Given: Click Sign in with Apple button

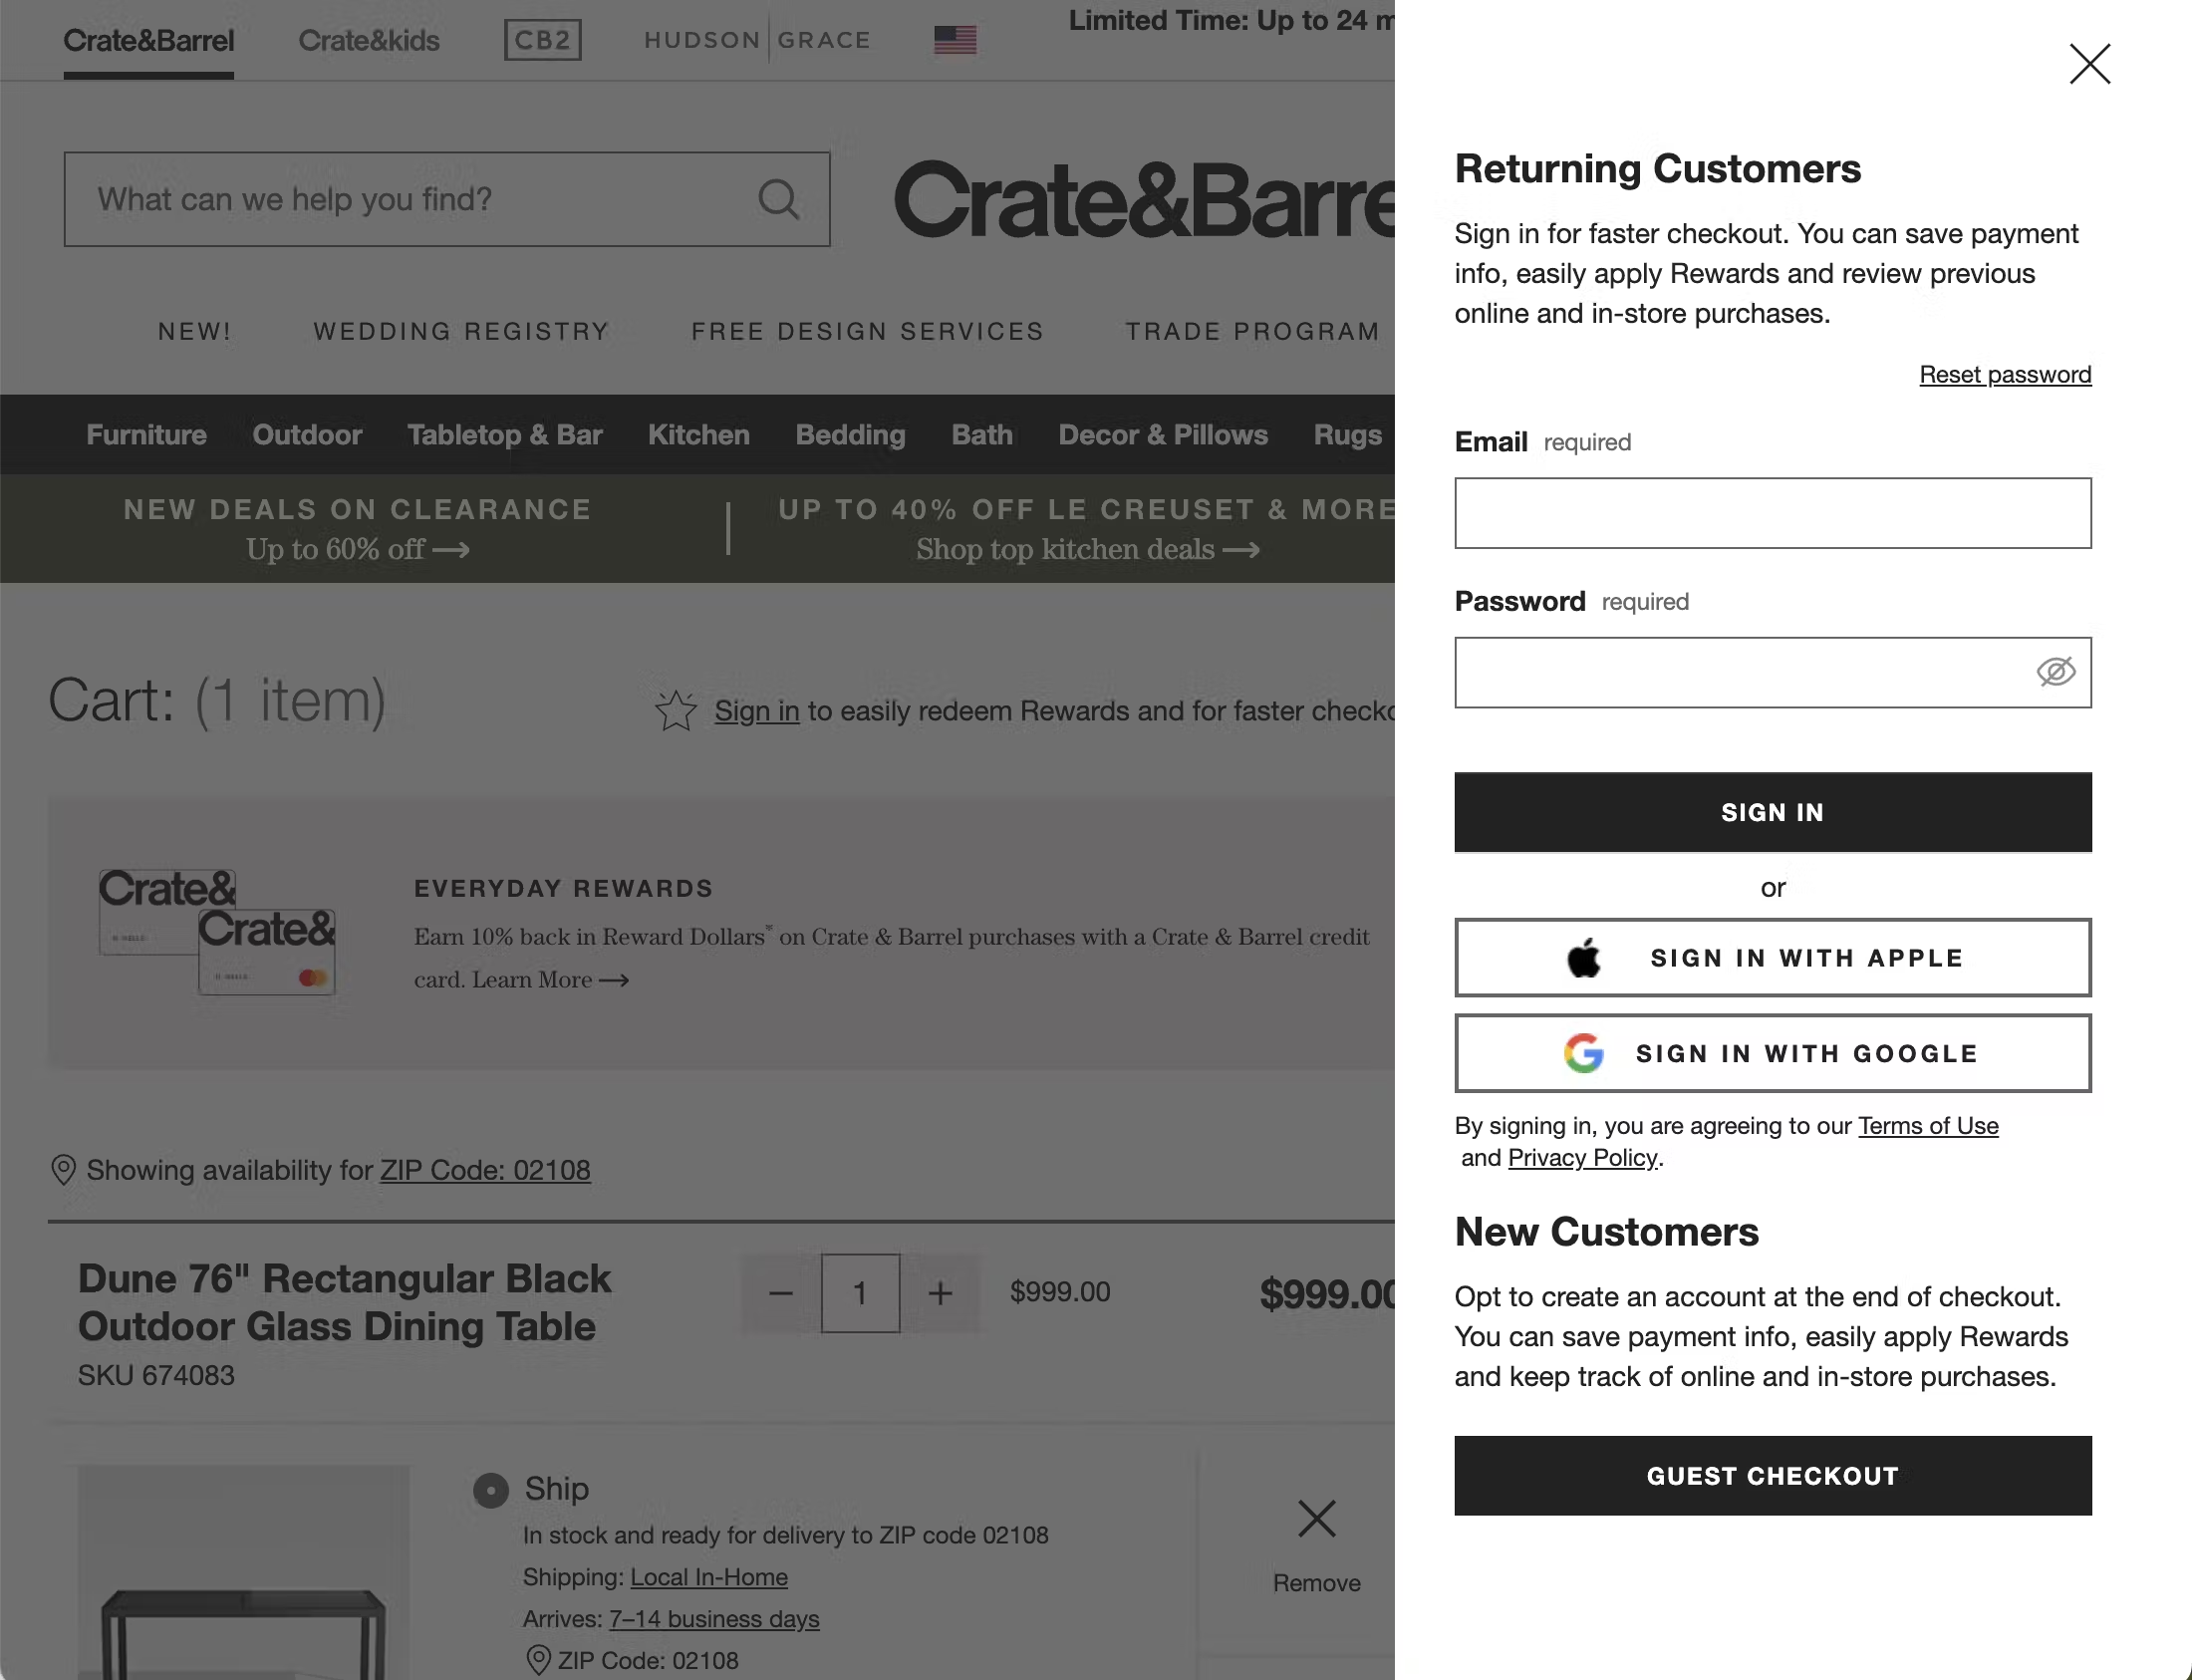Looking at the screenshot, I should (x=1772, y=958).
